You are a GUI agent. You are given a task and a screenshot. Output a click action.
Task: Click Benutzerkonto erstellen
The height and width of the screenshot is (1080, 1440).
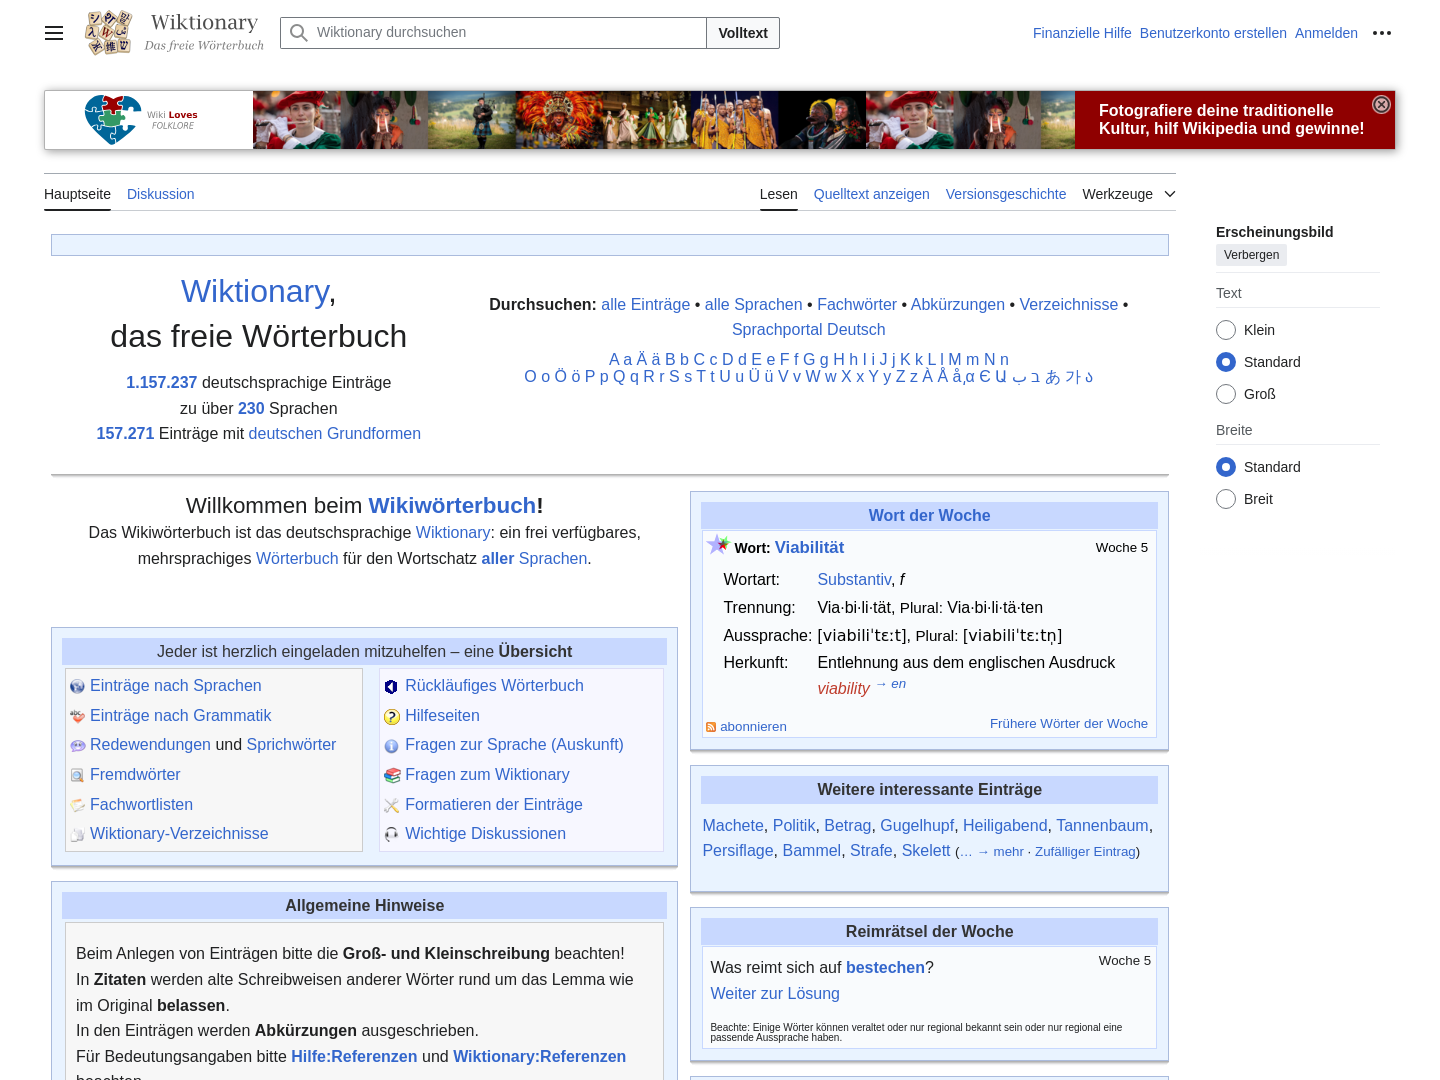pyautogui.click(x=1213, y=33)
